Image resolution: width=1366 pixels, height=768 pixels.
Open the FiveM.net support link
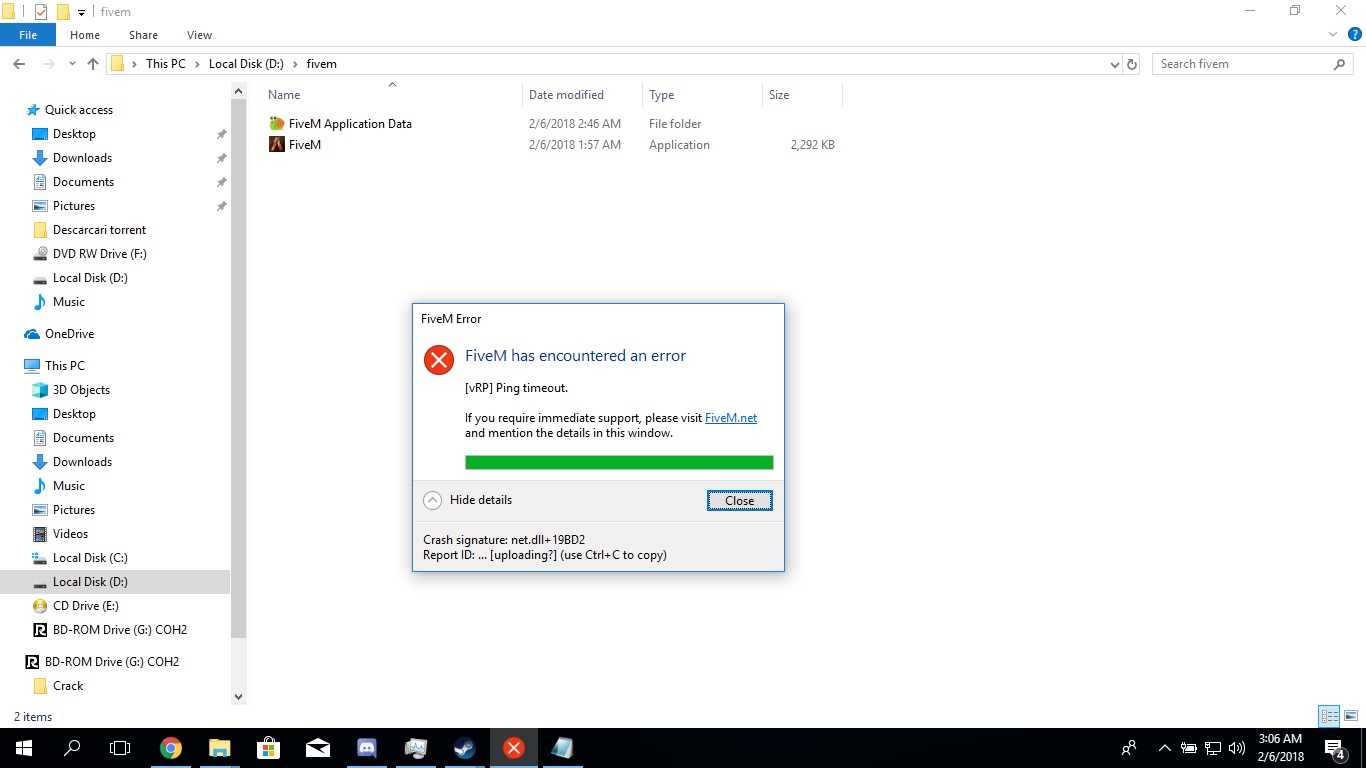731,418
